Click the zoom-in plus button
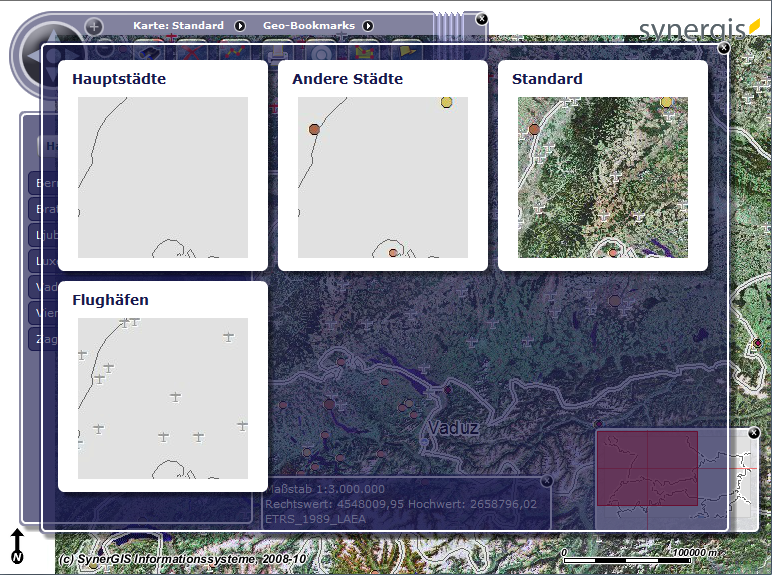 coord(94,26)
